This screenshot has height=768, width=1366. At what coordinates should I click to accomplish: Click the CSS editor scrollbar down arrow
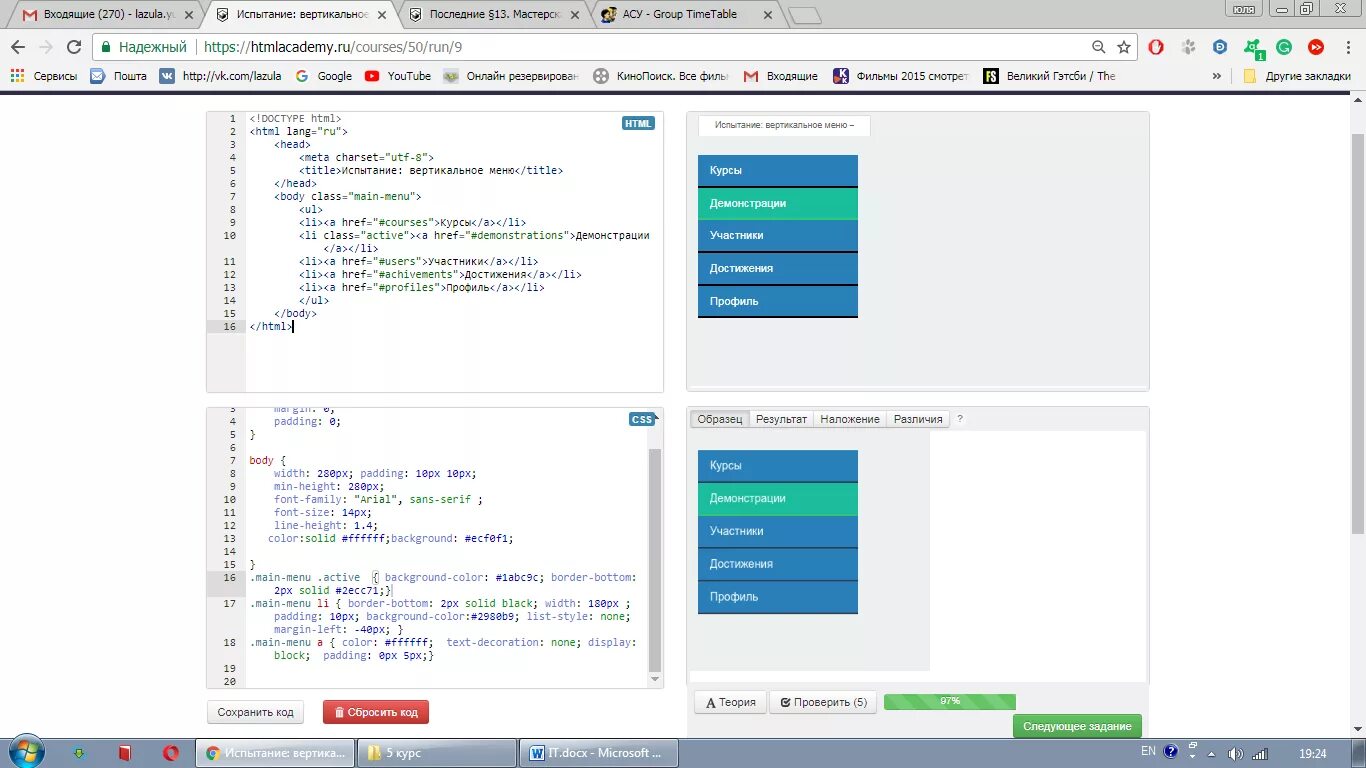click(655, 680)
